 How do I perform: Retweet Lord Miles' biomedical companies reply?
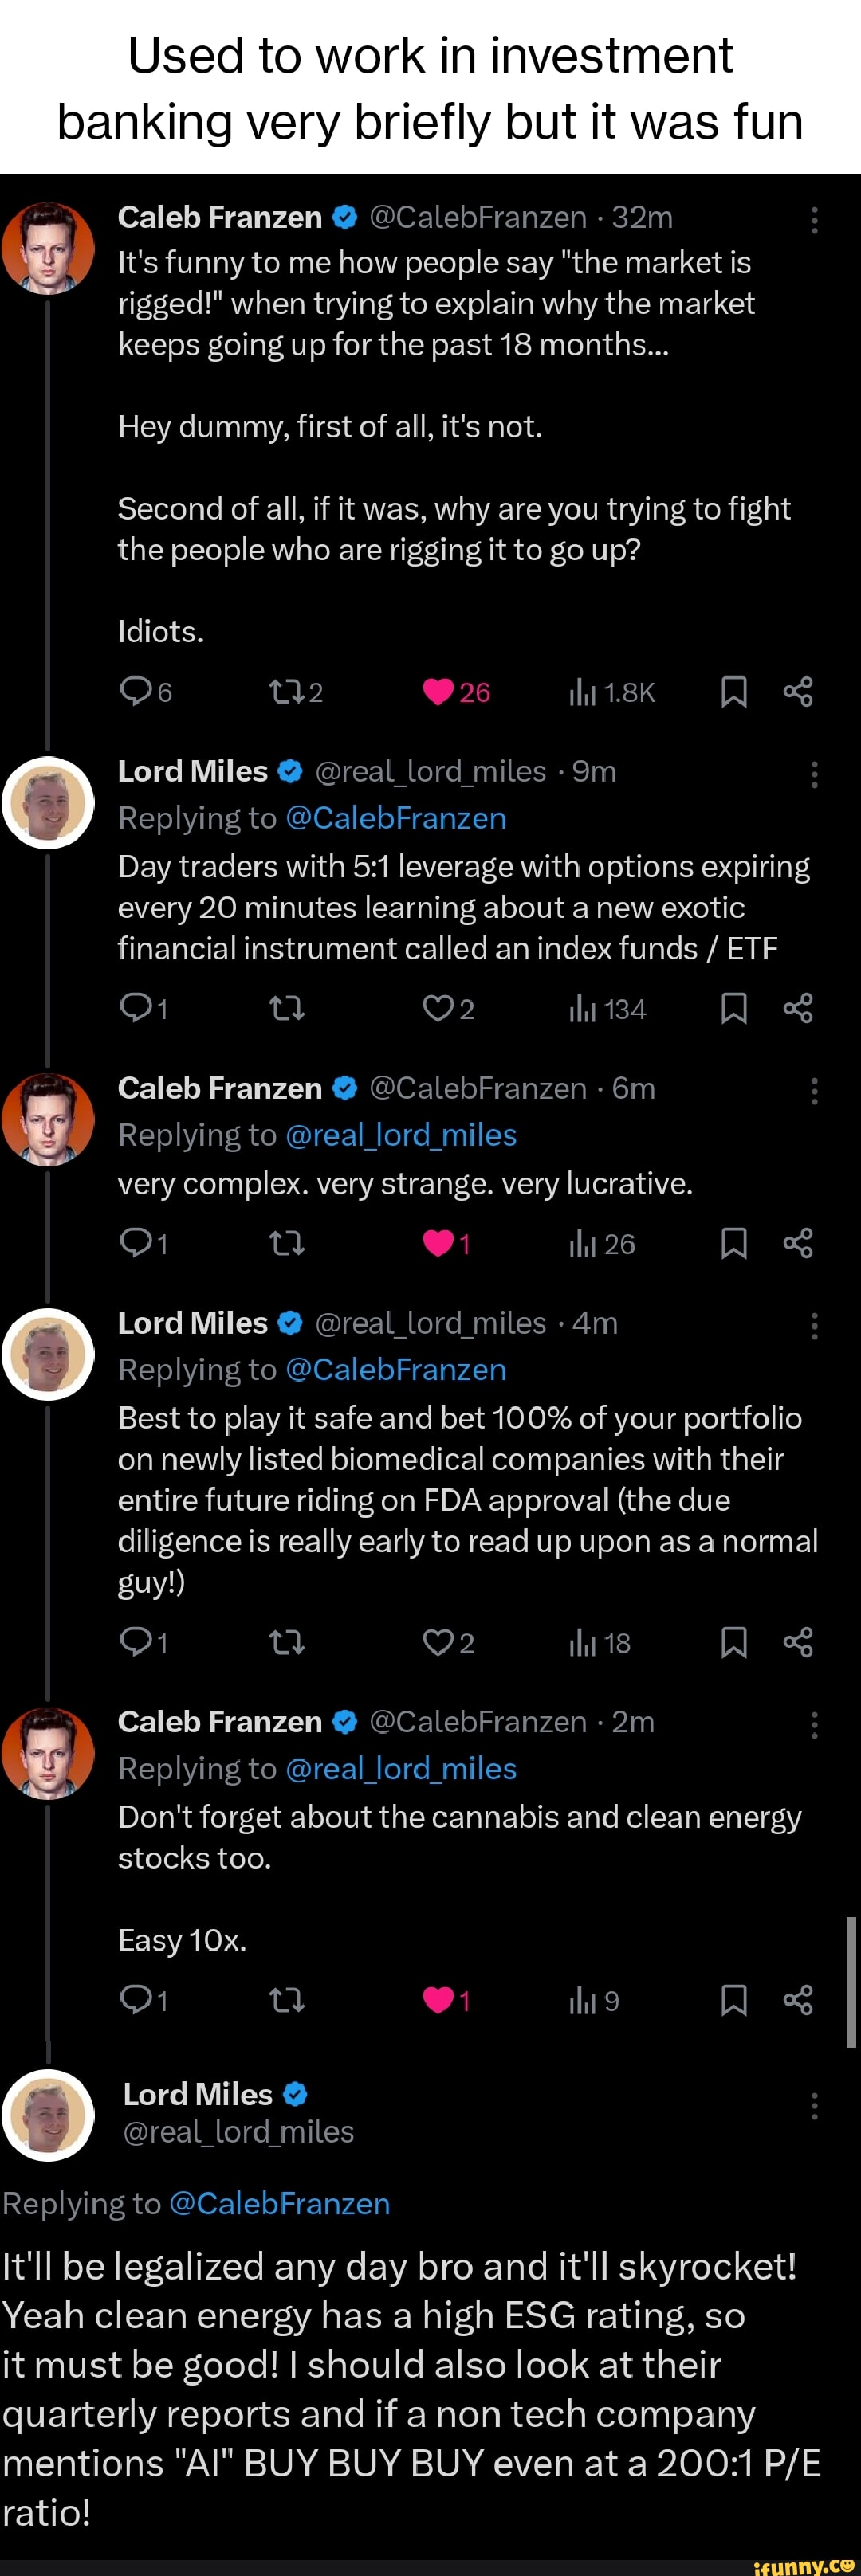(x=286, y=1642)
